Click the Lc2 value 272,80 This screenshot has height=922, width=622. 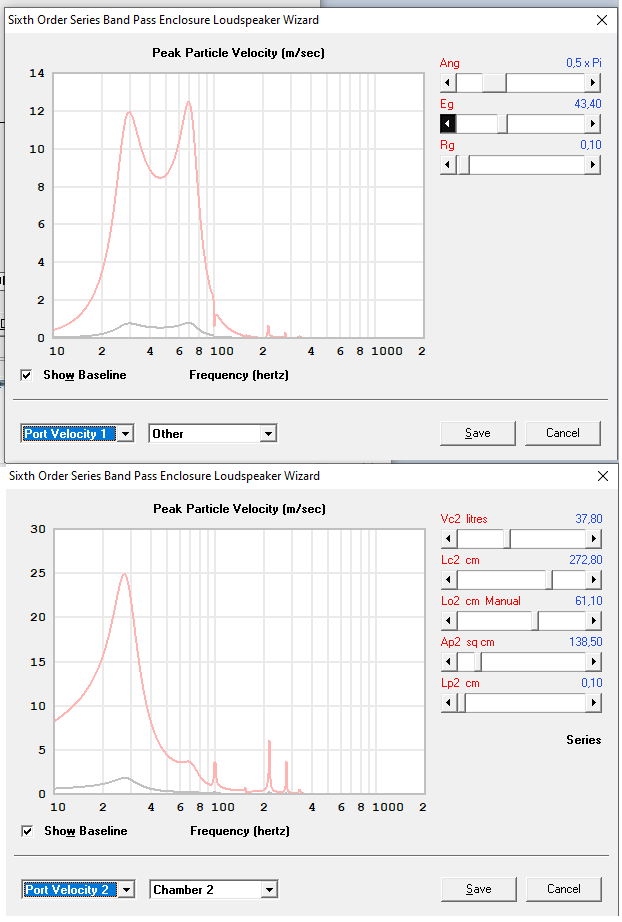click(586, 560)
